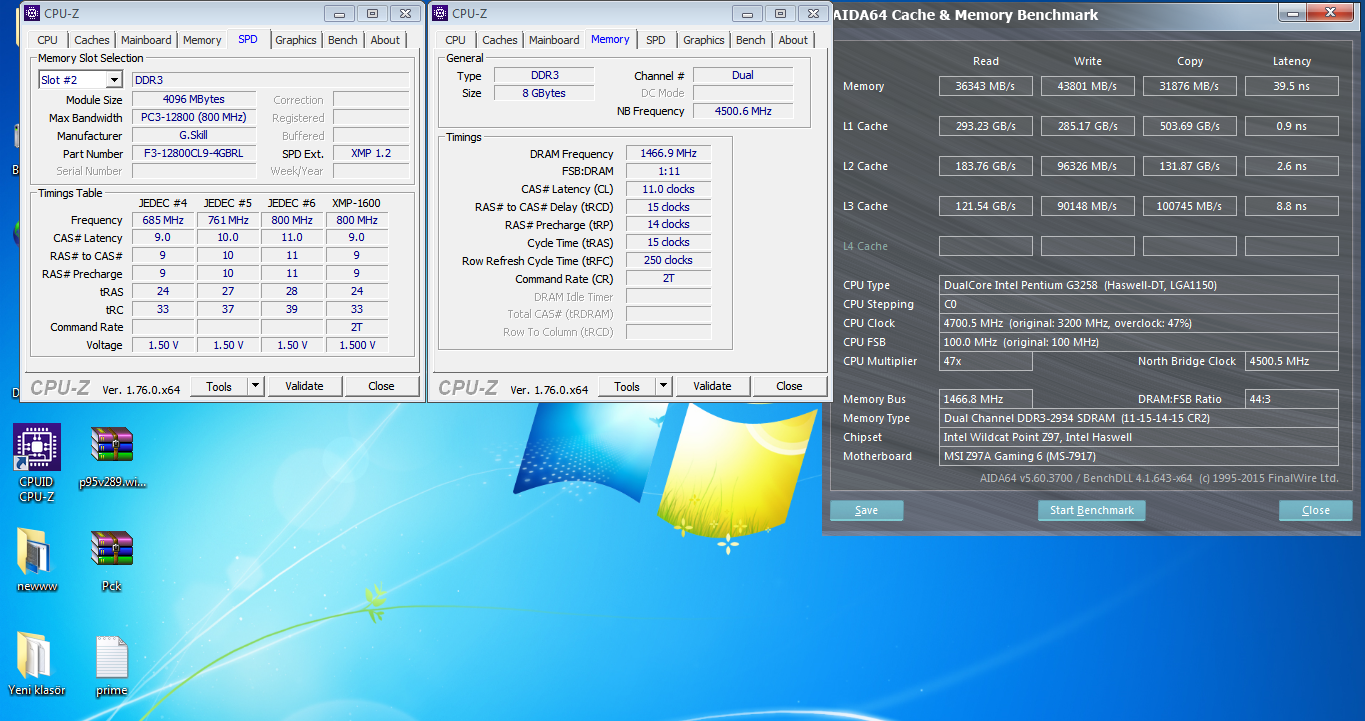The height and width of the screenshot is (721, 1365).
Task: Click Validate in the Memory CPU-Z window
Action: pos(712,386)
